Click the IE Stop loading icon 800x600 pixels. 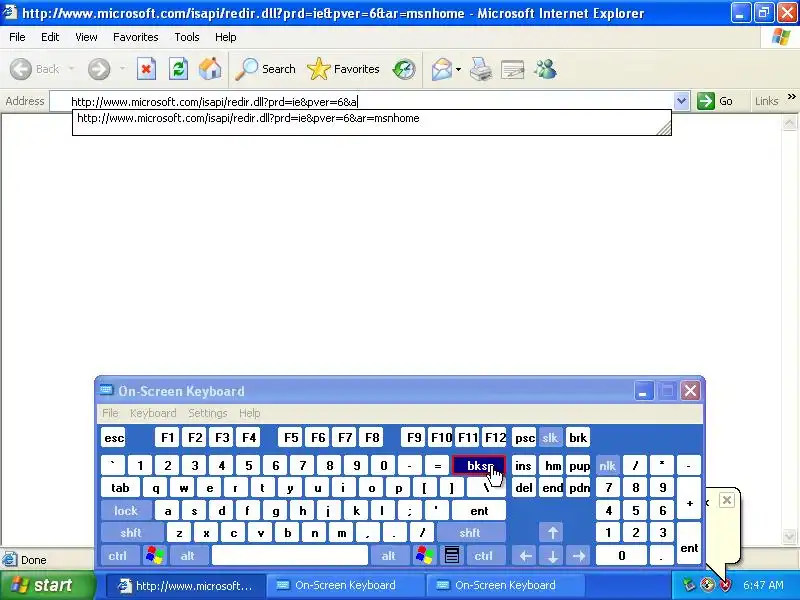146,69
